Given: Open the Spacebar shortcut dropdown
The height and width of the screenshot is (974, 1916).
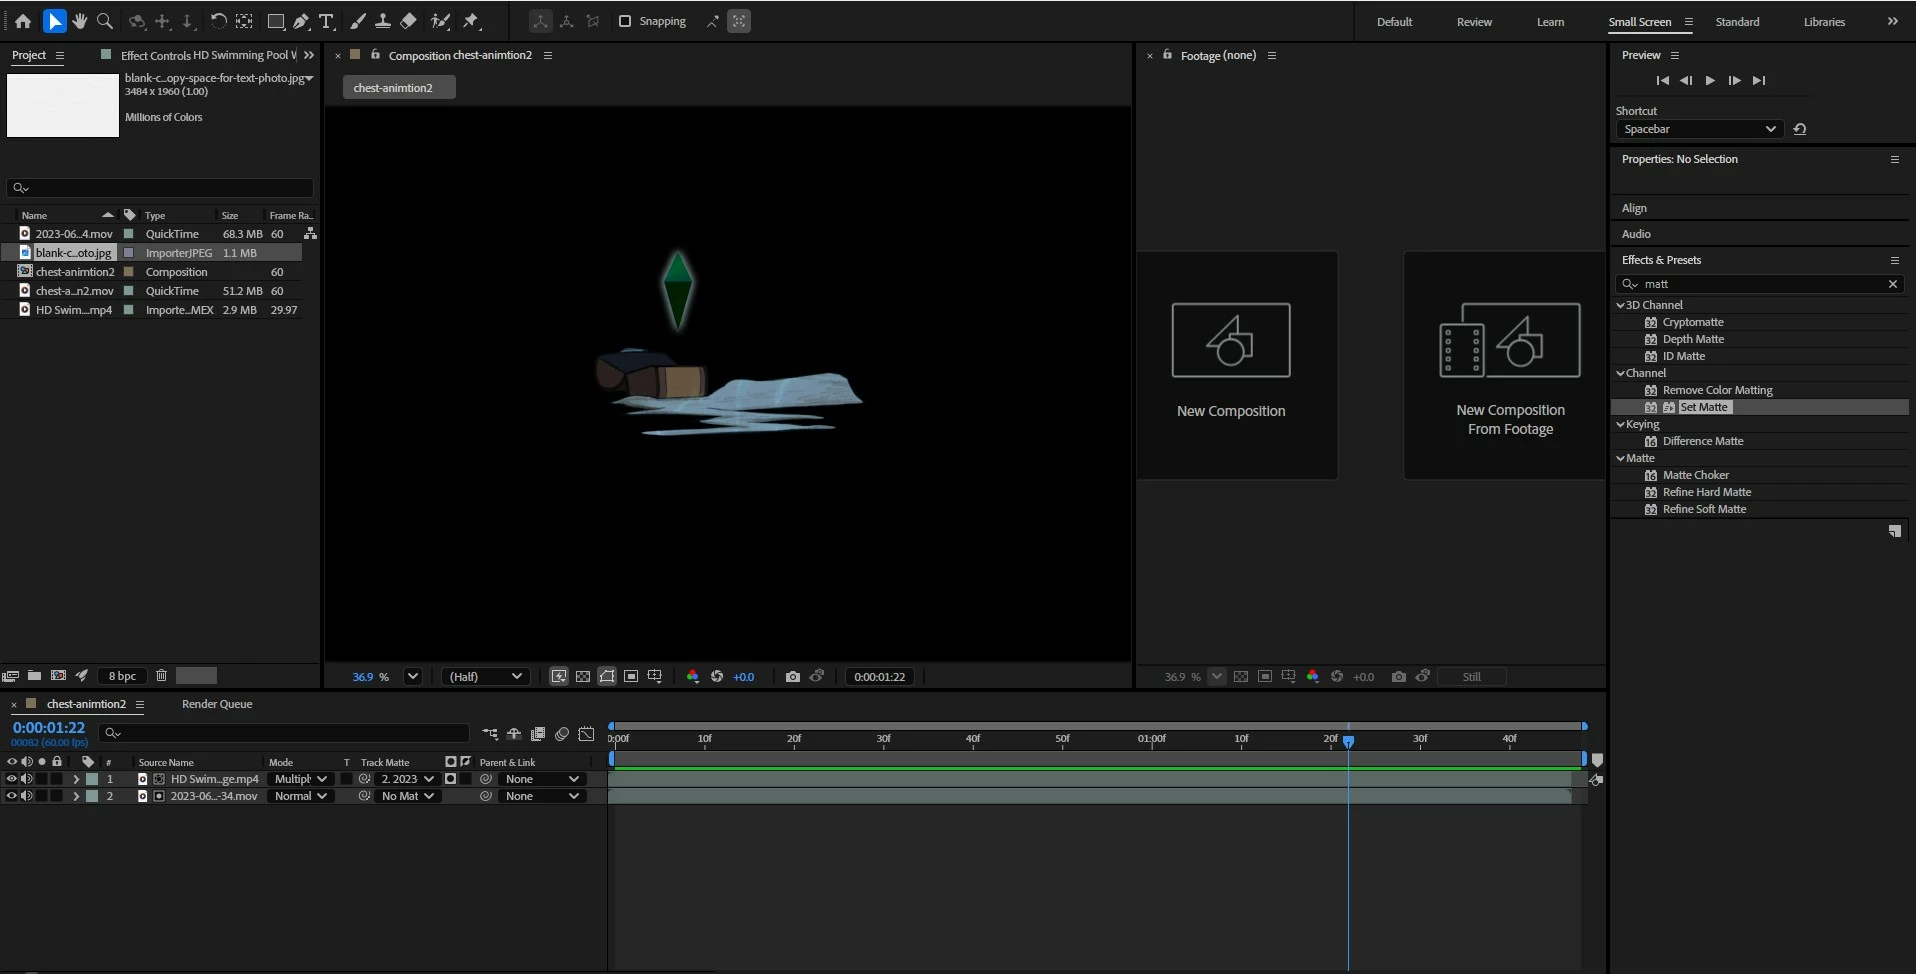Looking at the screenshot, I should [1698, 129].
